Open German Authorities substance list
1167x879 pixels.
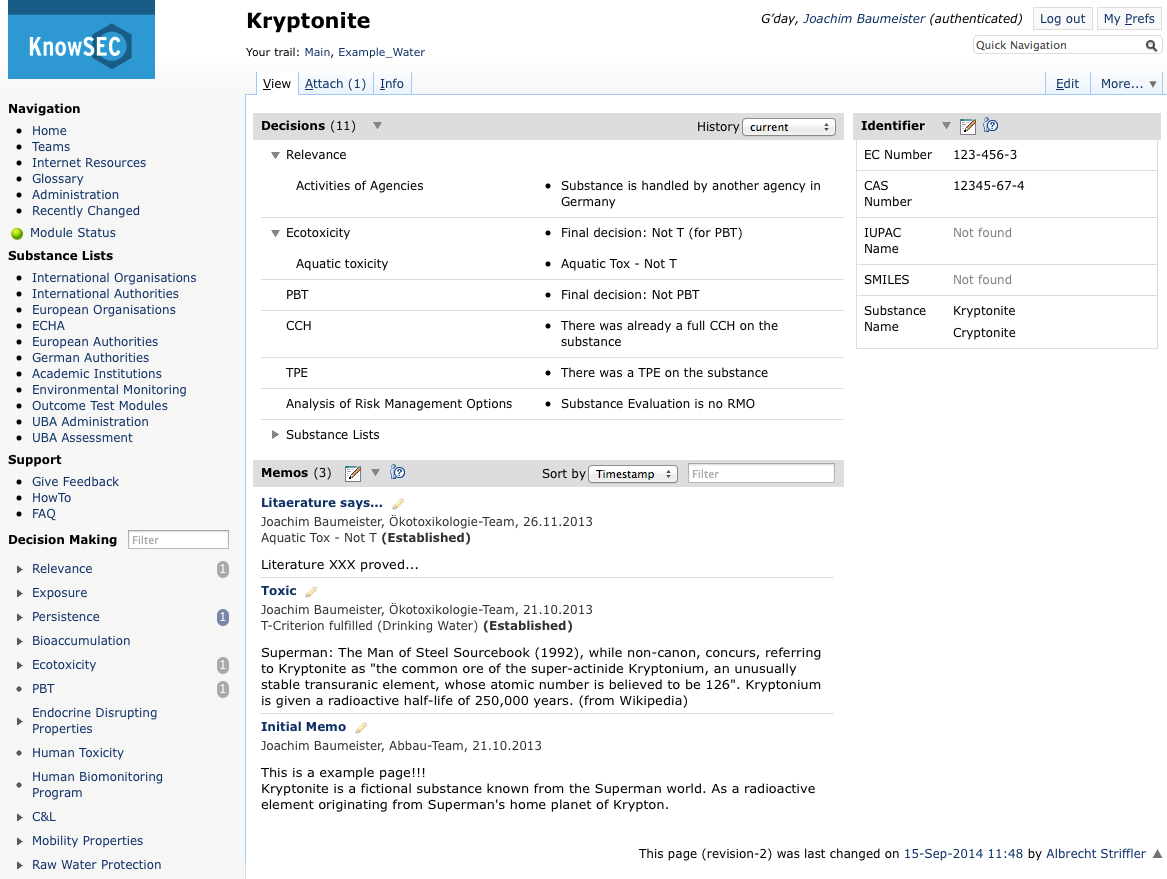click(x=90, y=357)
